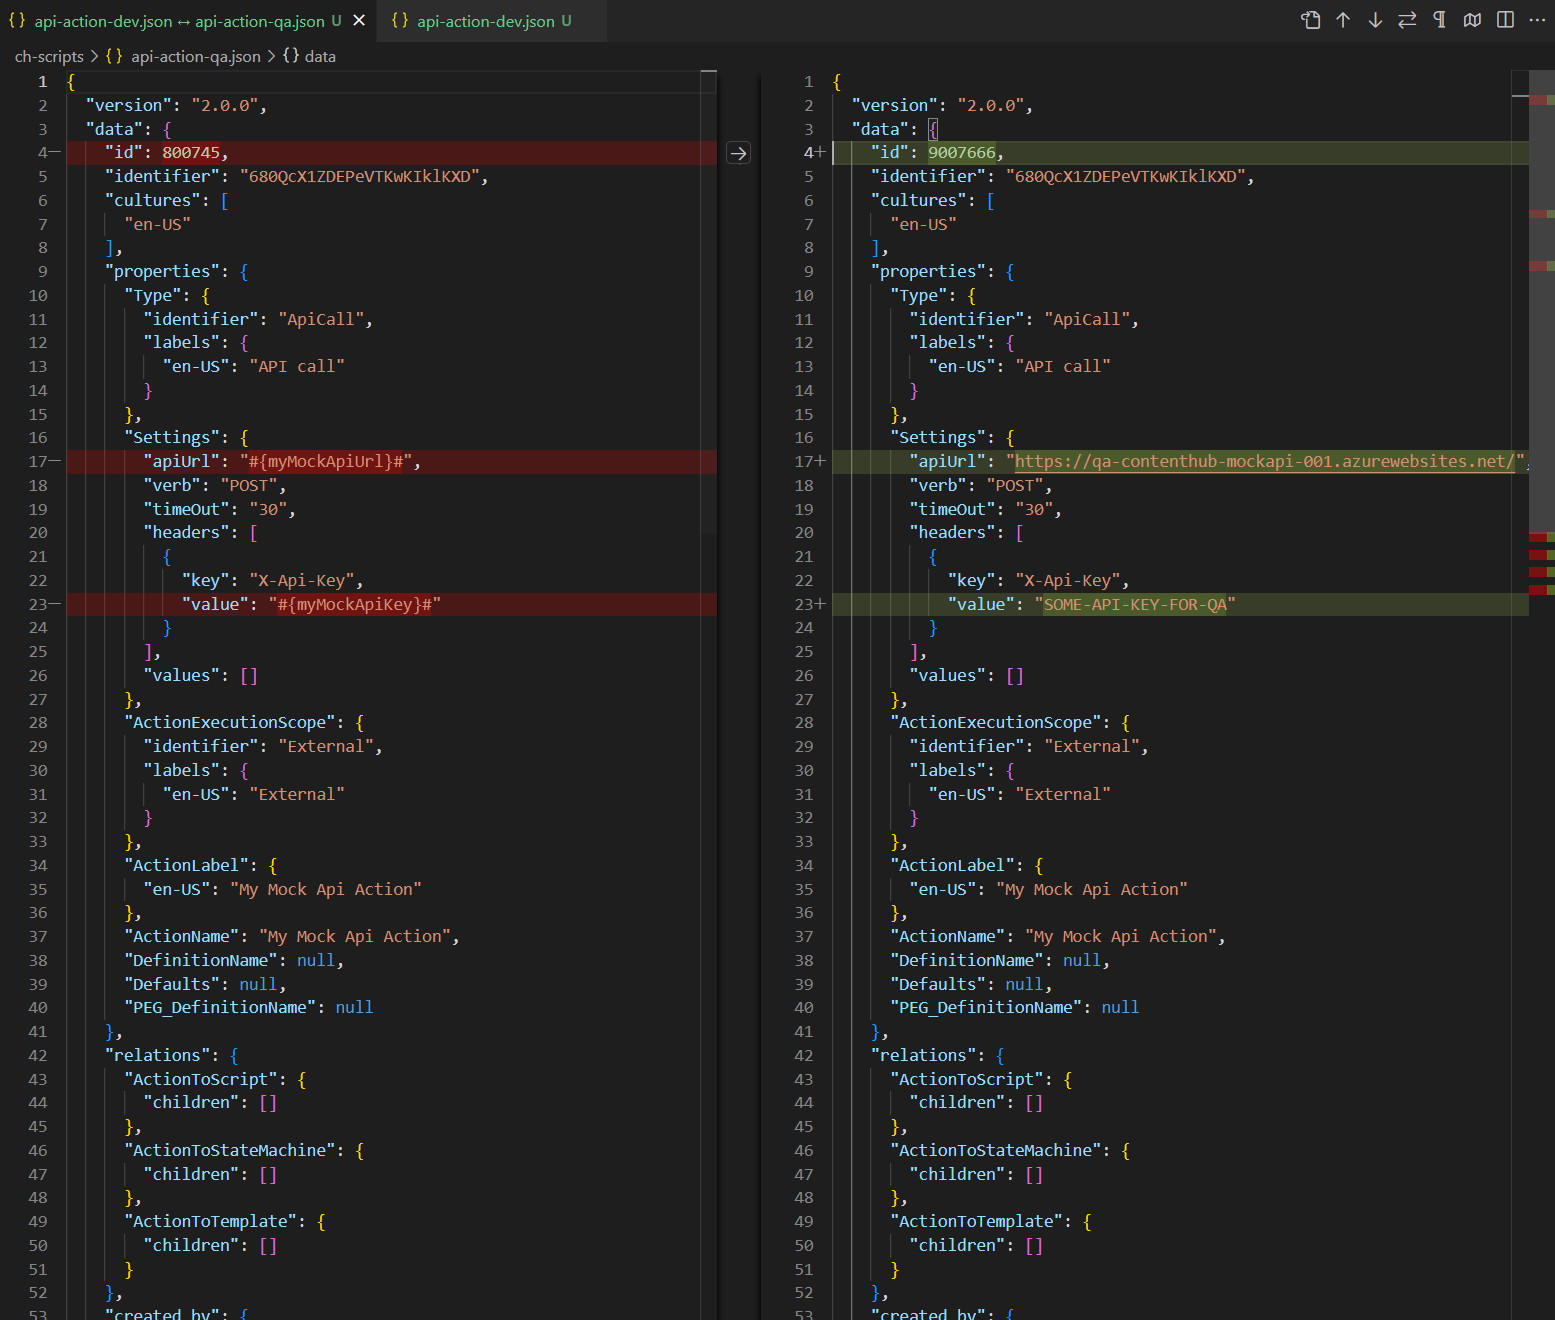Swap left and right sides of the diff
Image resolution: width=1555 pixels, height=1320 pixels.
[x=1407, y=20]
